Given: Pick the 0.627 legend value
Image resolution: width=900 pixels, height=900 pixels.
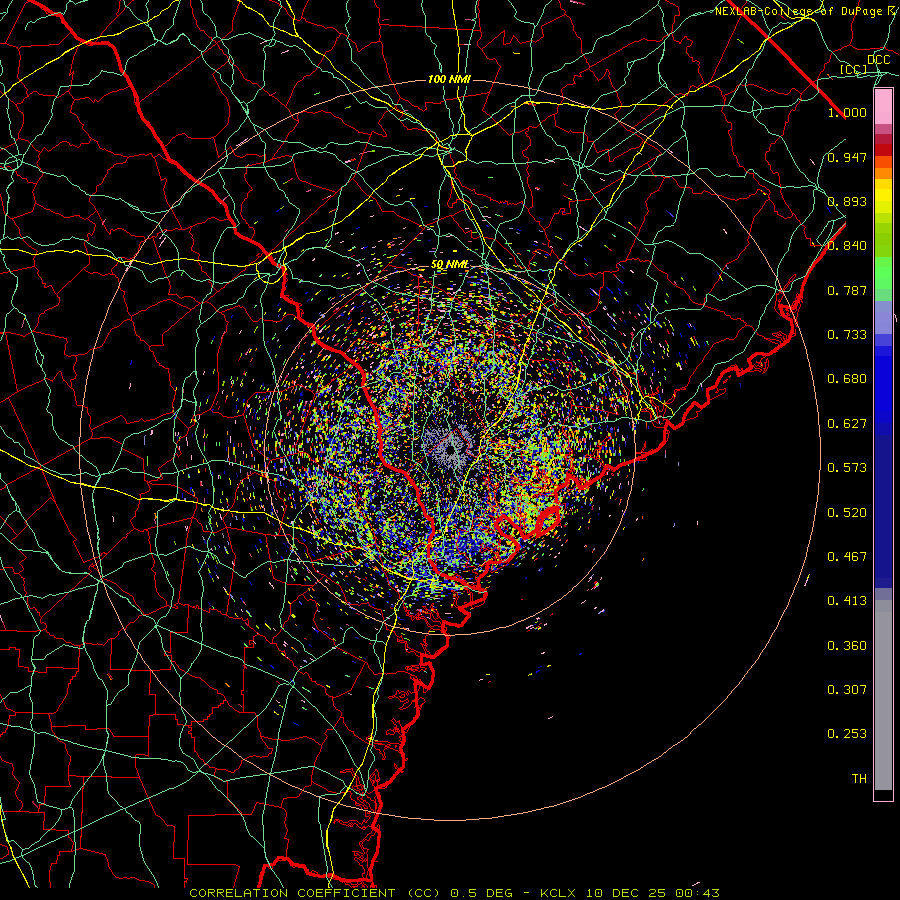Looking at the screenshot, I should pos(847,424).
